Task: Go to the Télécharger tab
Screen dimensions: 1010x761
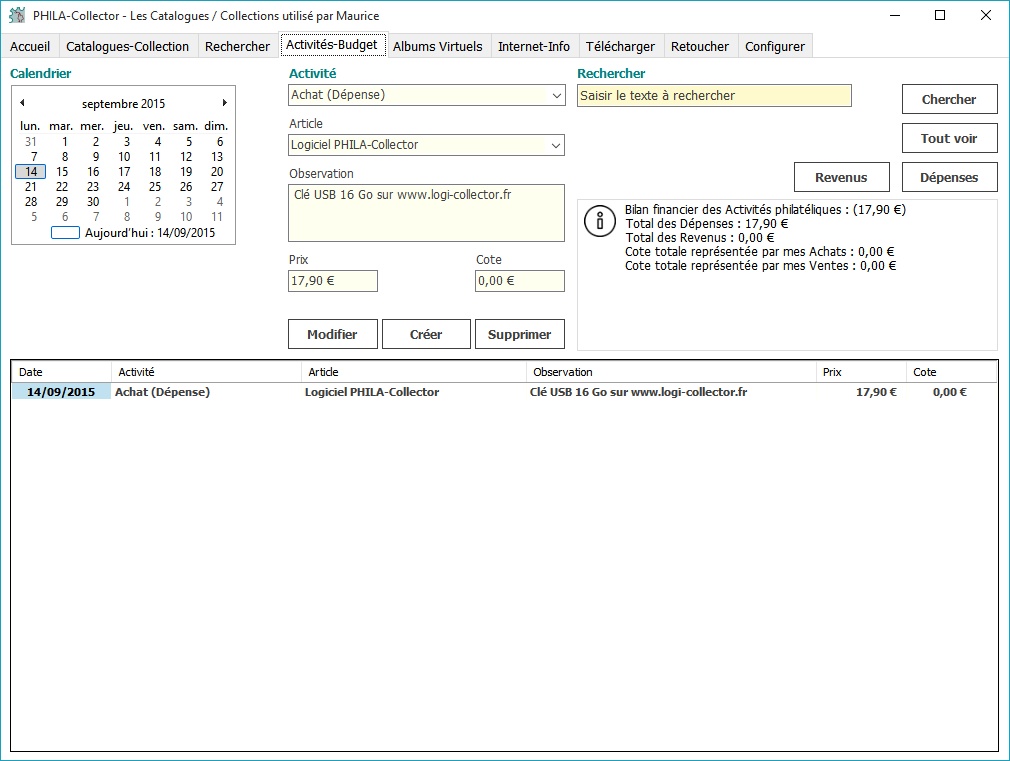Action: pos(620,46)
